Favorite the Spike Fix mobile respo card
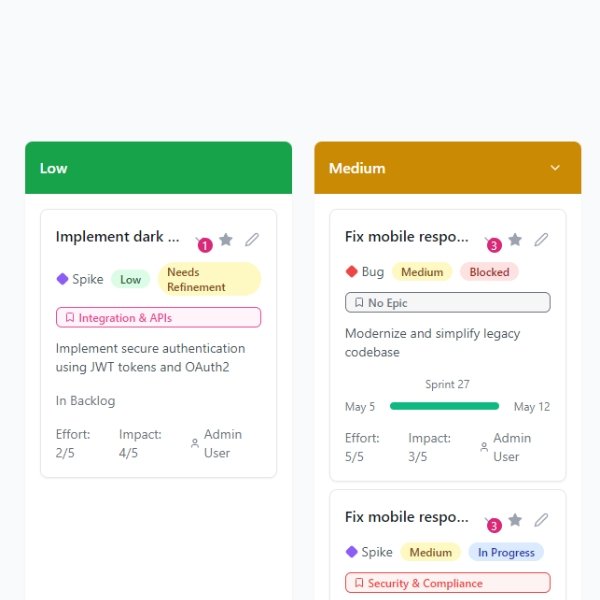 (515, 520)
